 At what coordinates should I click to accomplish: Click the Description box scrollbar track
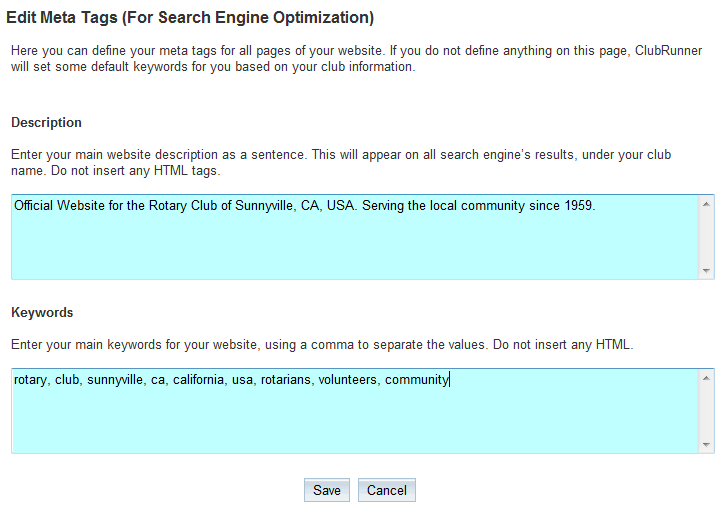click(707, 237)
